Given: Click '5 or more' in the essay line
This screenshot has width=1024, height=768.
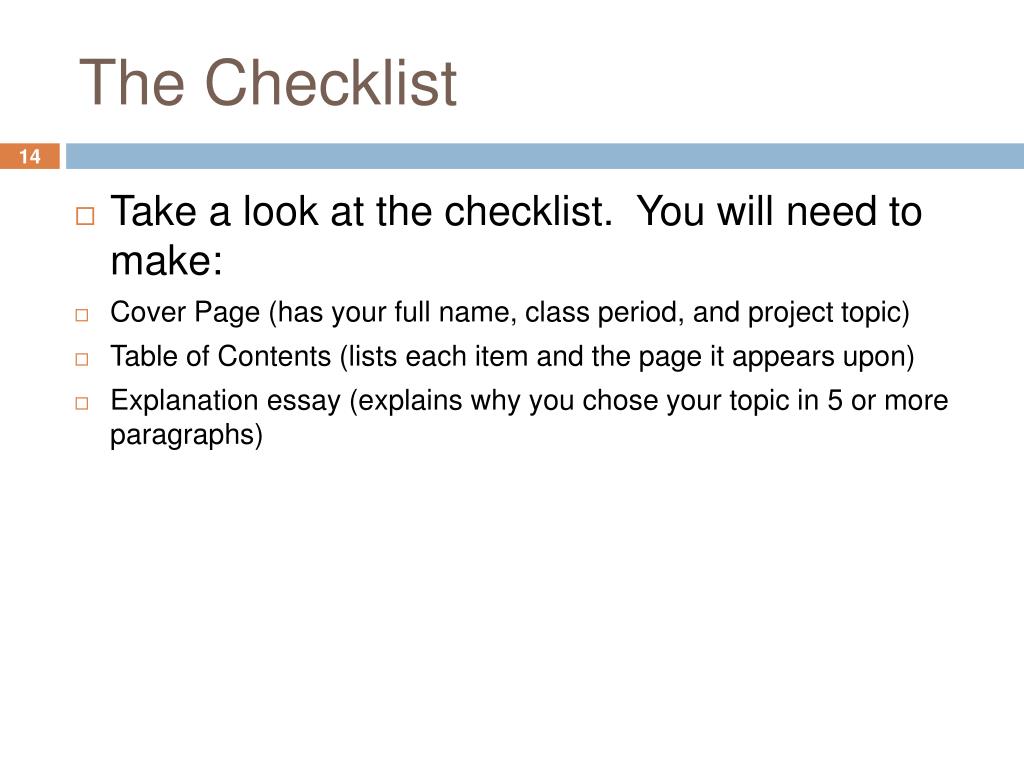Looking at the screenshot, I should pos(888,400).
